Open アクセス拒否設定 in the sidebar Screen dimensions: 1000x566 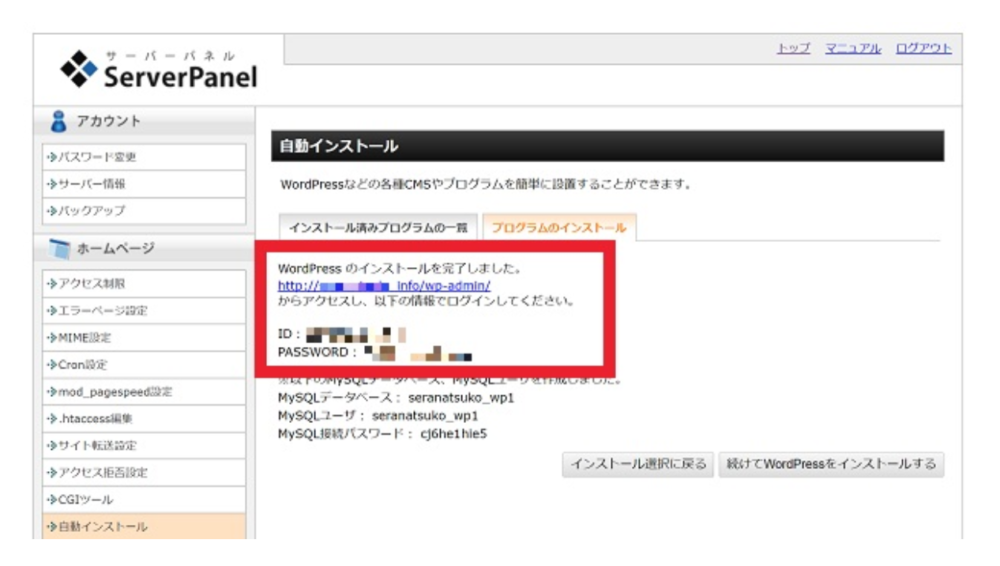tap(144, 472)
